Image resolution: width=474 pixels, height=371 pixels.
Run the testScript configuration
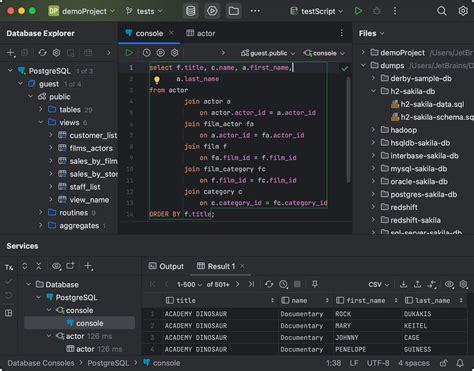[358, 11]
